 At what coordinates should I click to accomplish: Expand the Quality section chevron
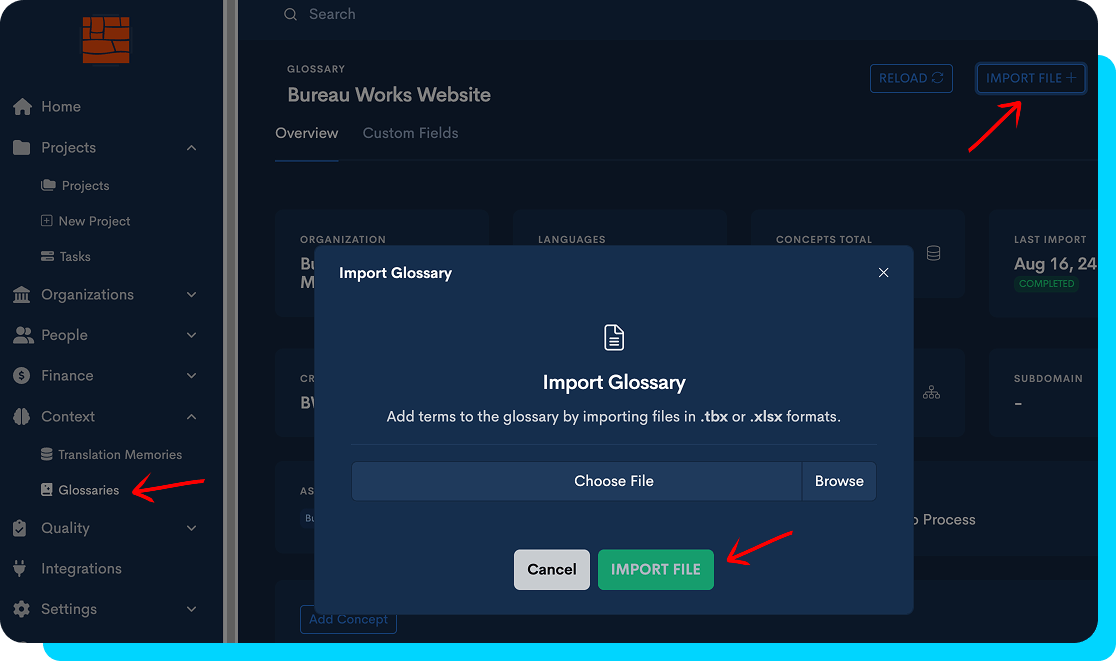coord(191,528)
